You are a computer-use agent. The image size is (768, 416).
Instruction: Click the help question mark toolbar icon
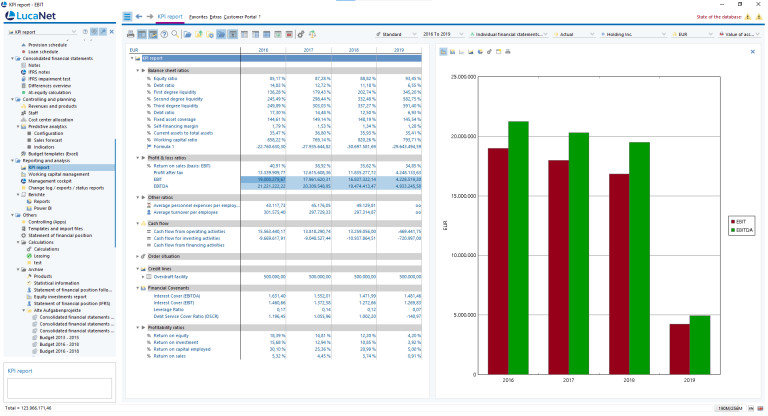click(x=164, y=34)
